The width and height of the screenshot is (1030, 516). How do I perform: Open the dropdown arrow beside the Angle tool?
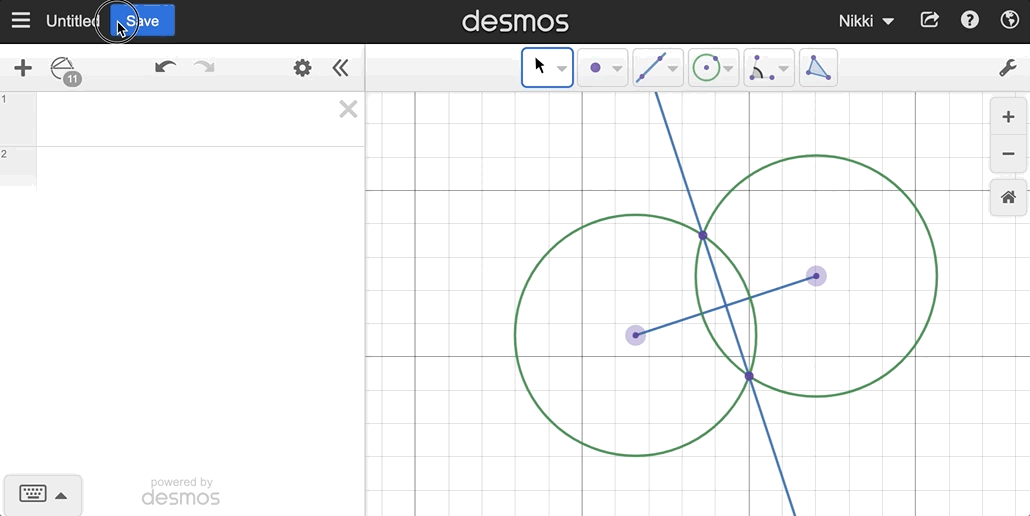point(784,69)
